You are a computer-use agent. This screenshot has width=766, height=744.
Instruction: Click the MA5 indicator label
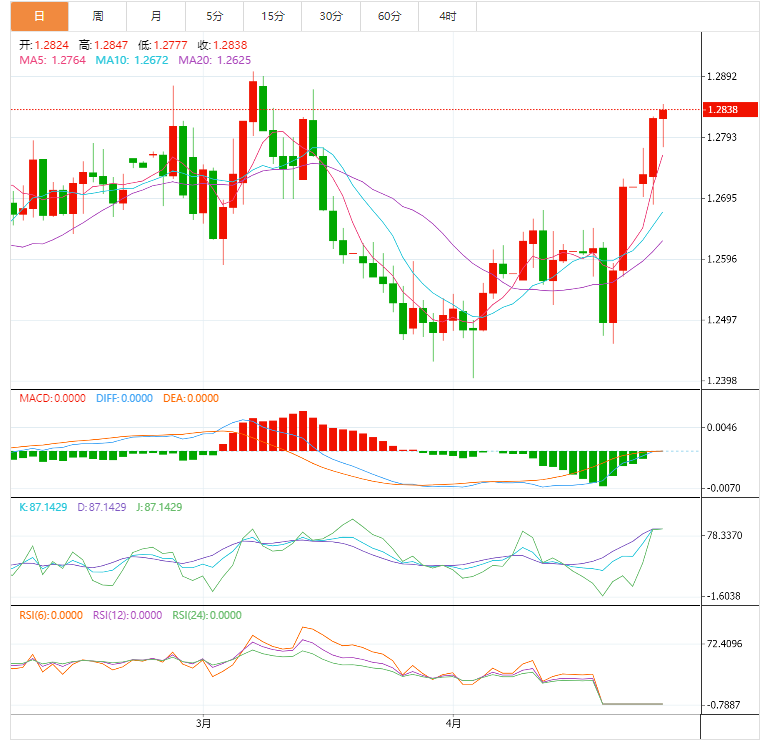coord(52,61)
